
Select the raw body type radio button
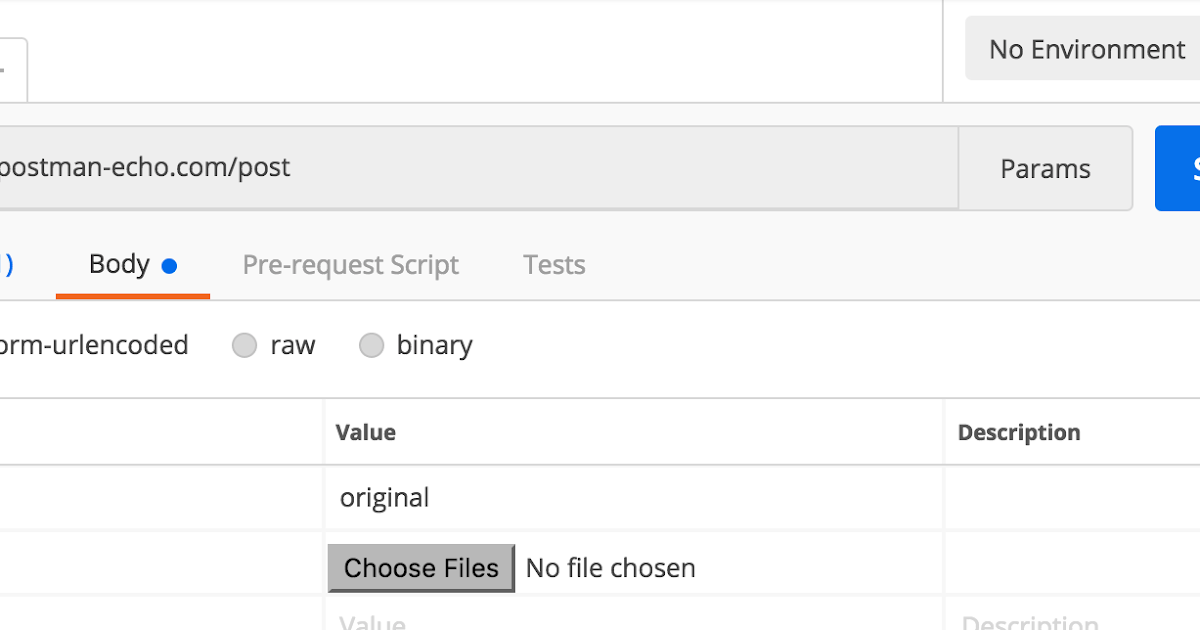tap(244, 346)
